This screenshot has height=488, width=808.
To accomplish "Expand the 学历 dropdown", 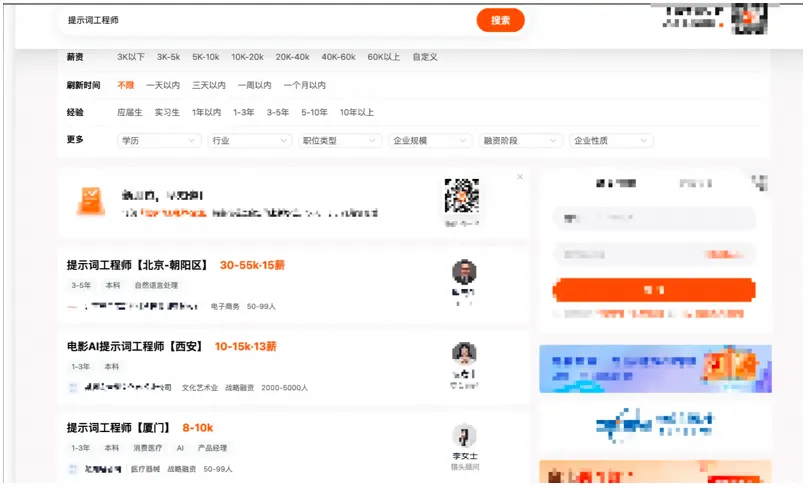I will click(159, 141).
